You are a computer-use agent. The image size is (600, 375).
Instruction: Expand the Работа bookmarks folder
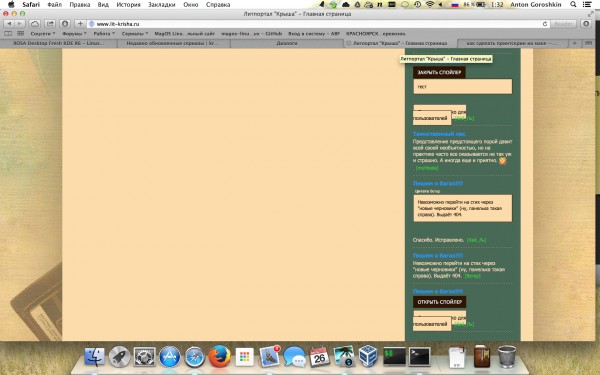tap(104, 34)
